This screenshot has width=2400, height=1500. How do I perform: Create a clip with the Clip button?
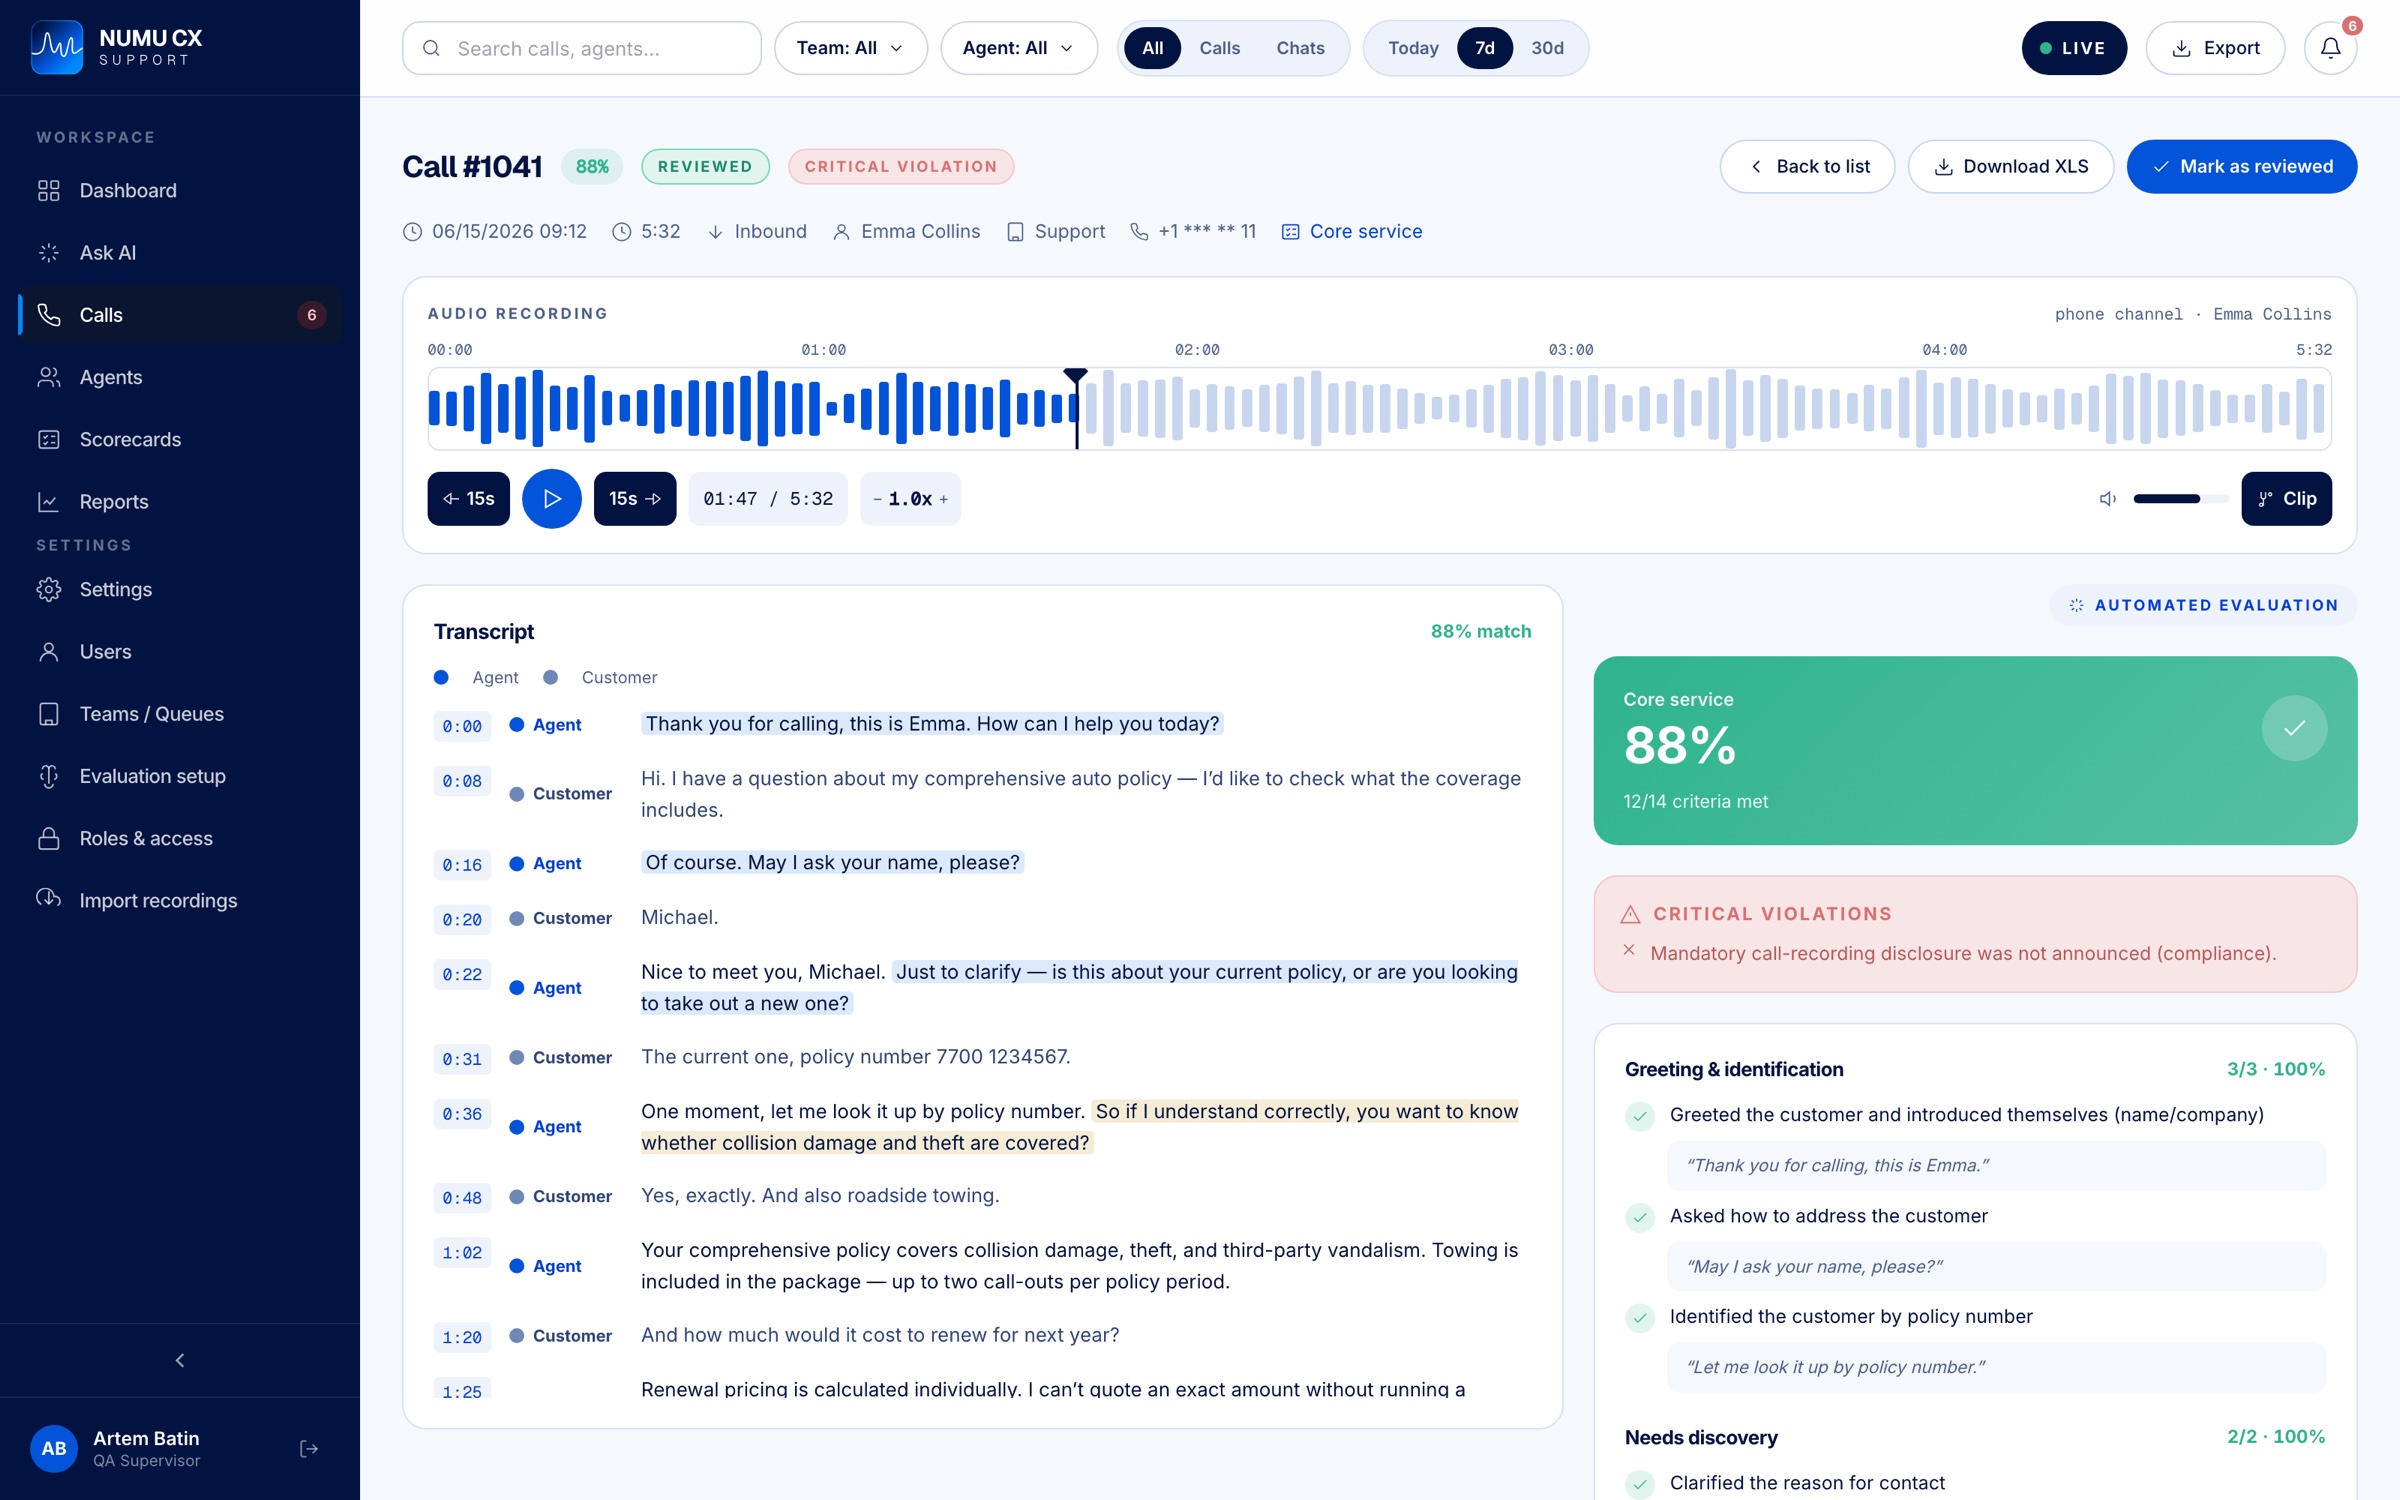tap(2286, 498)
